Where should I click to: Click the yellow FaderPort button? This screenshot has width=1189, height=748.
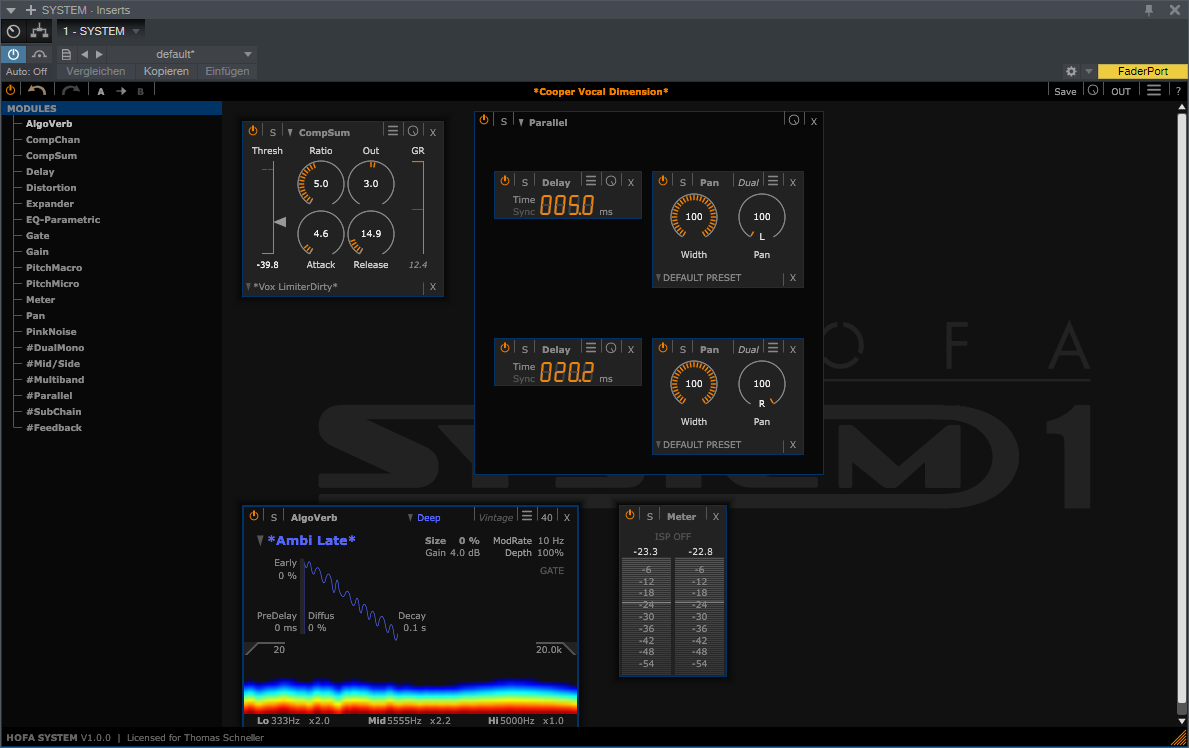pyautogui.click(x=1143, y=71)
